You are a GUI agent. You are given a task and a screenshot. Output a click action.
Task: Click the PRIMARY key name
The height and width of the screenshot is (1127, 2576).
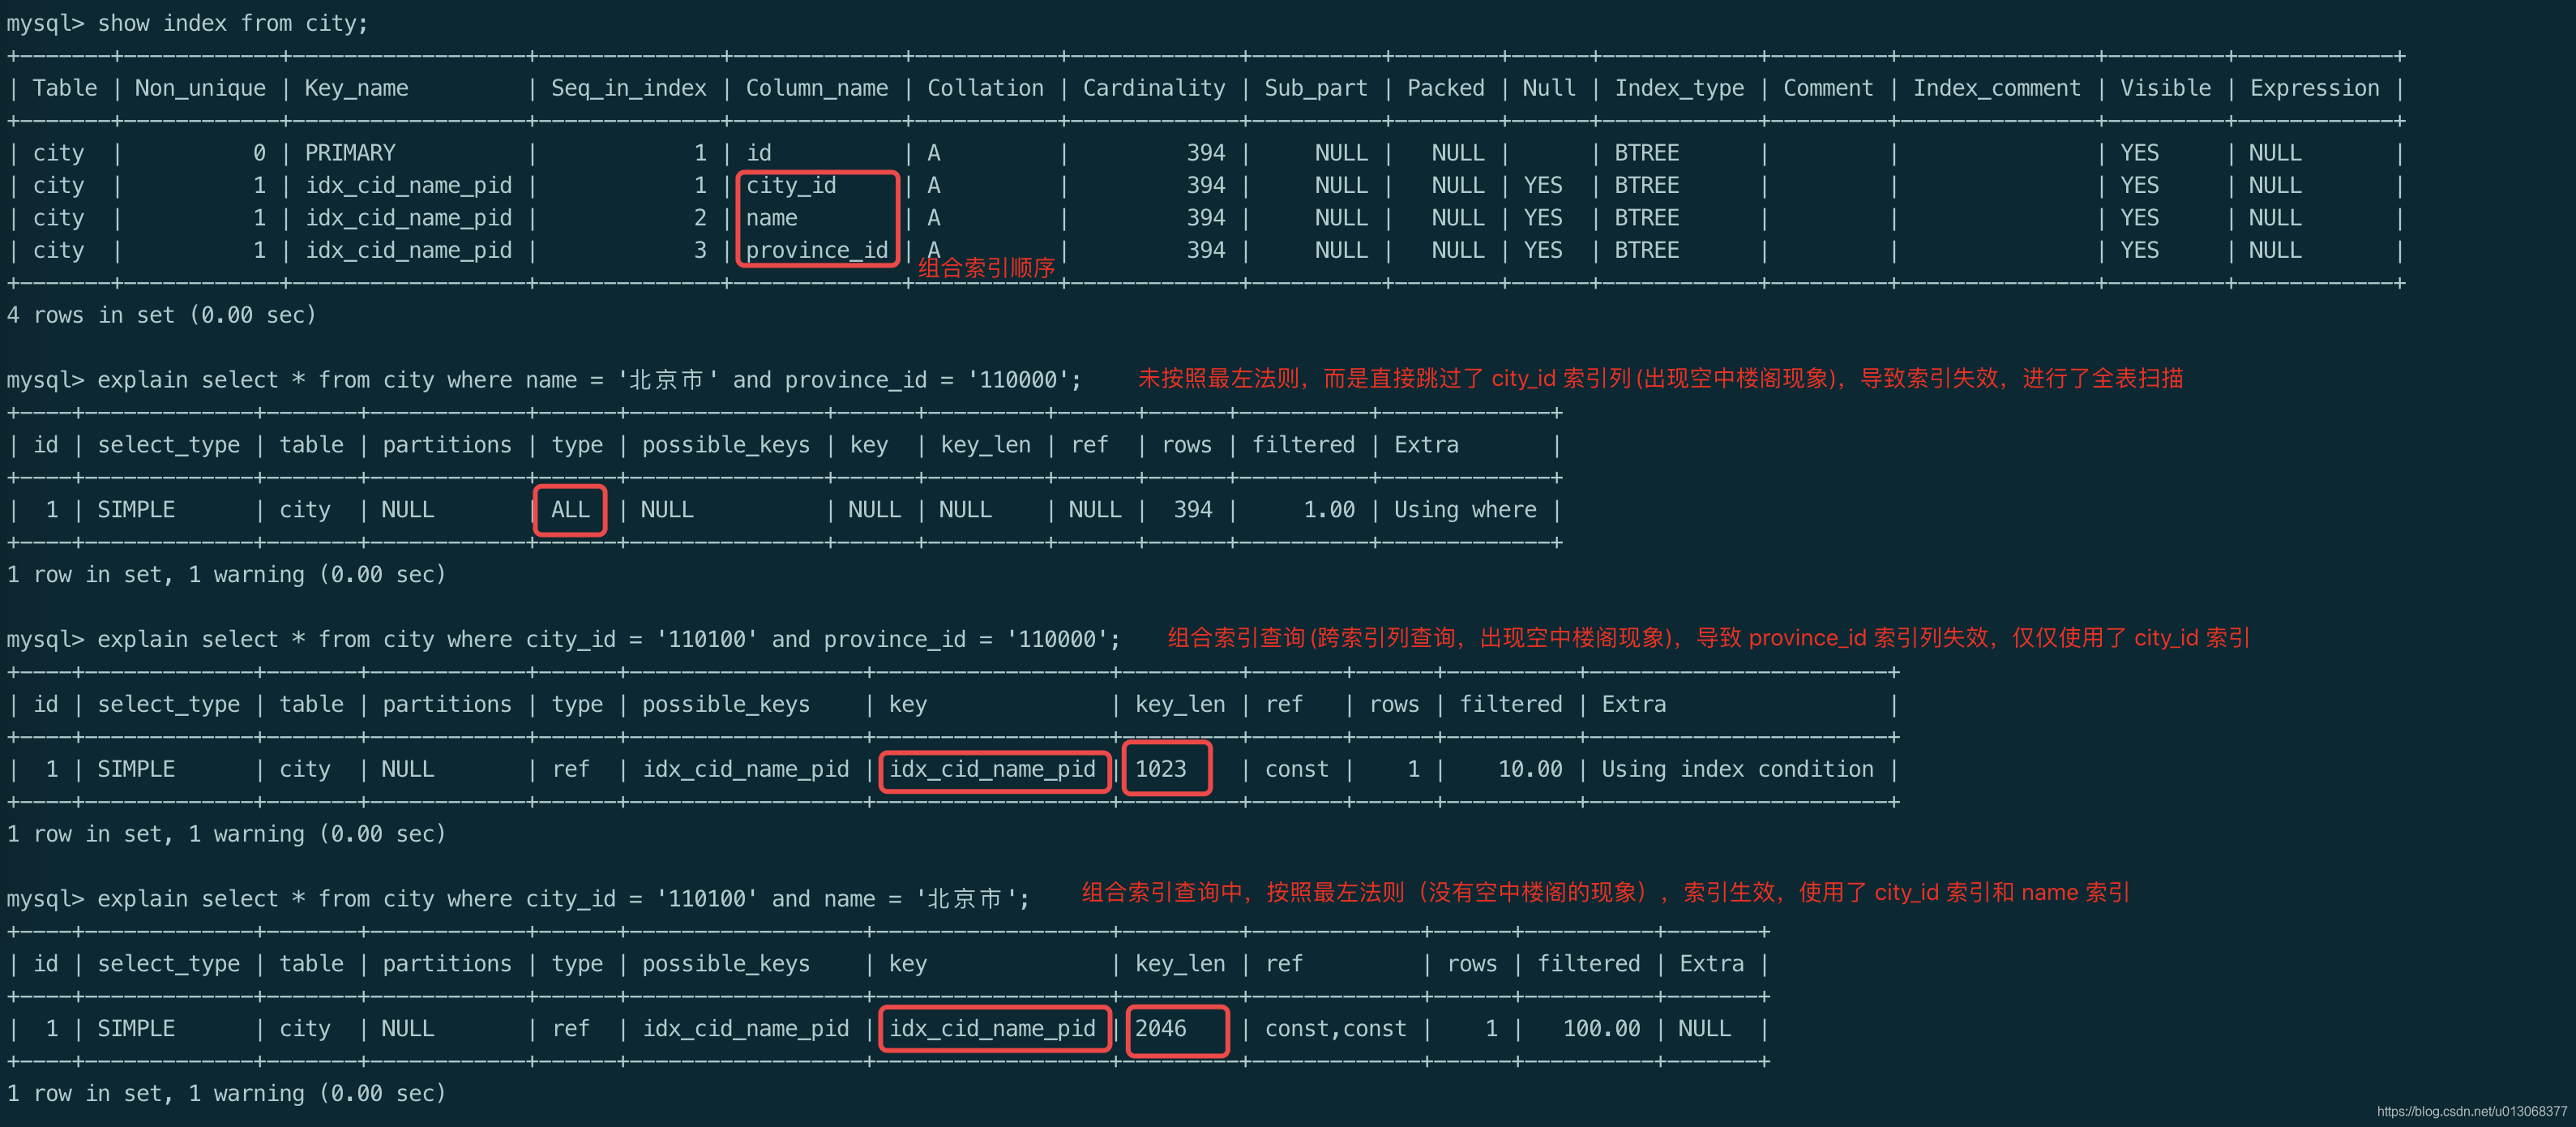pyautogui.click(x=350, y=153)
